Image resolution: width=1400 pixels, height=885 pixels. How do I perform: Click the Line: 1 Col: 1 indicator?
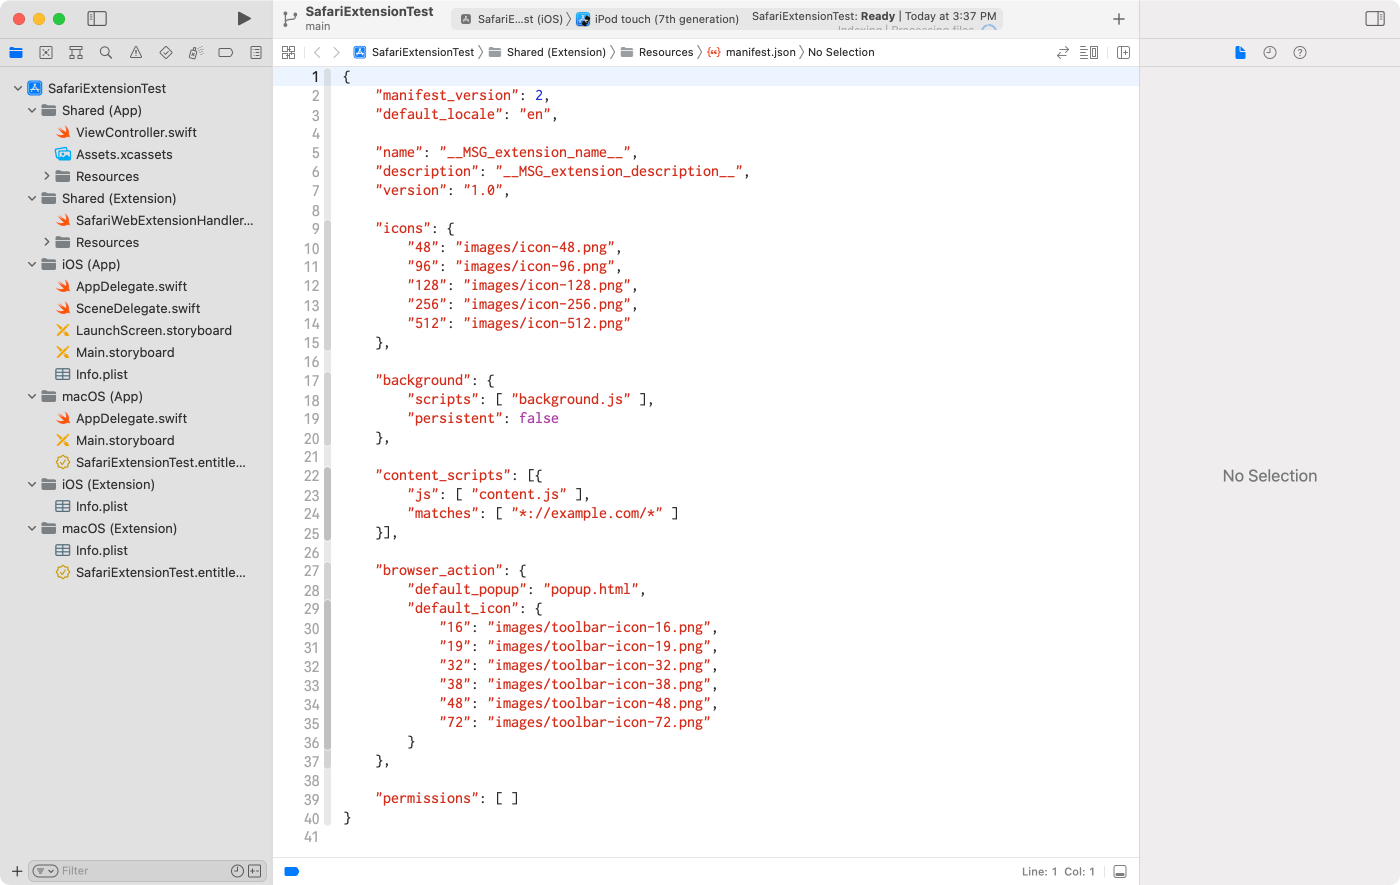[x=1058, y=871]
